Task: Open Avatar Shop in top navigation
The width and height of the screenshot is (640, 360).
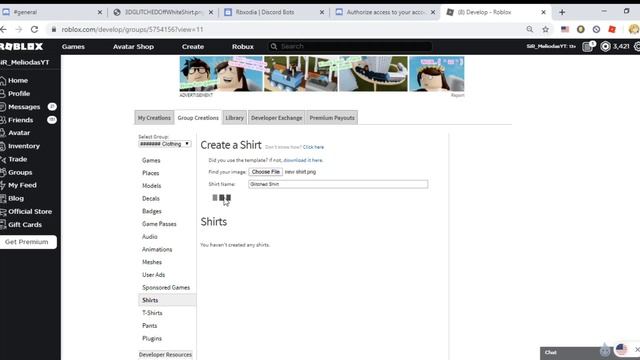Action: pos(133,47)
